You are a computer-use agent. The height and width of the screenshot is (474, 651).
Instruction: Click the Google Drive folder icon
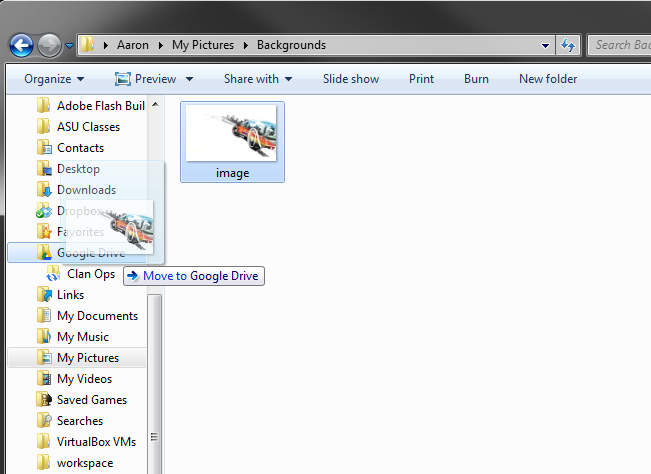[44, 253]
